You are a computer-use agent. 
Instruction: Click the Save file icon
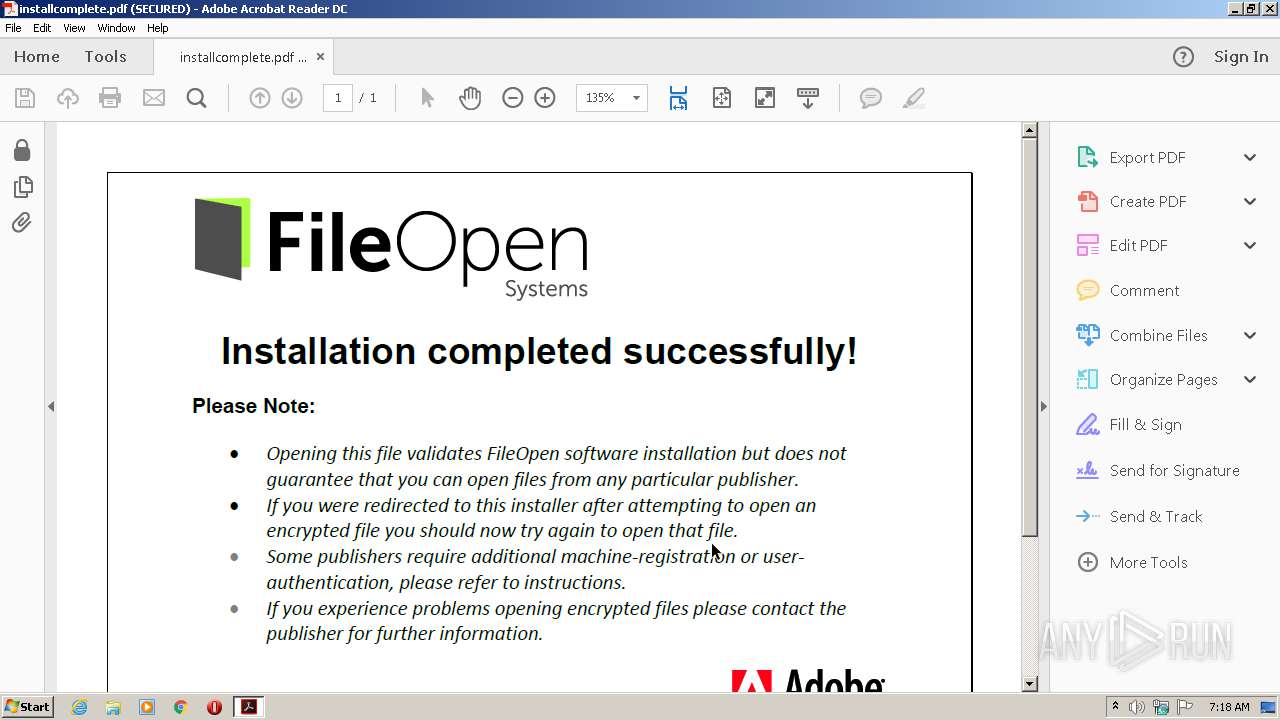[x=25, y=98]
